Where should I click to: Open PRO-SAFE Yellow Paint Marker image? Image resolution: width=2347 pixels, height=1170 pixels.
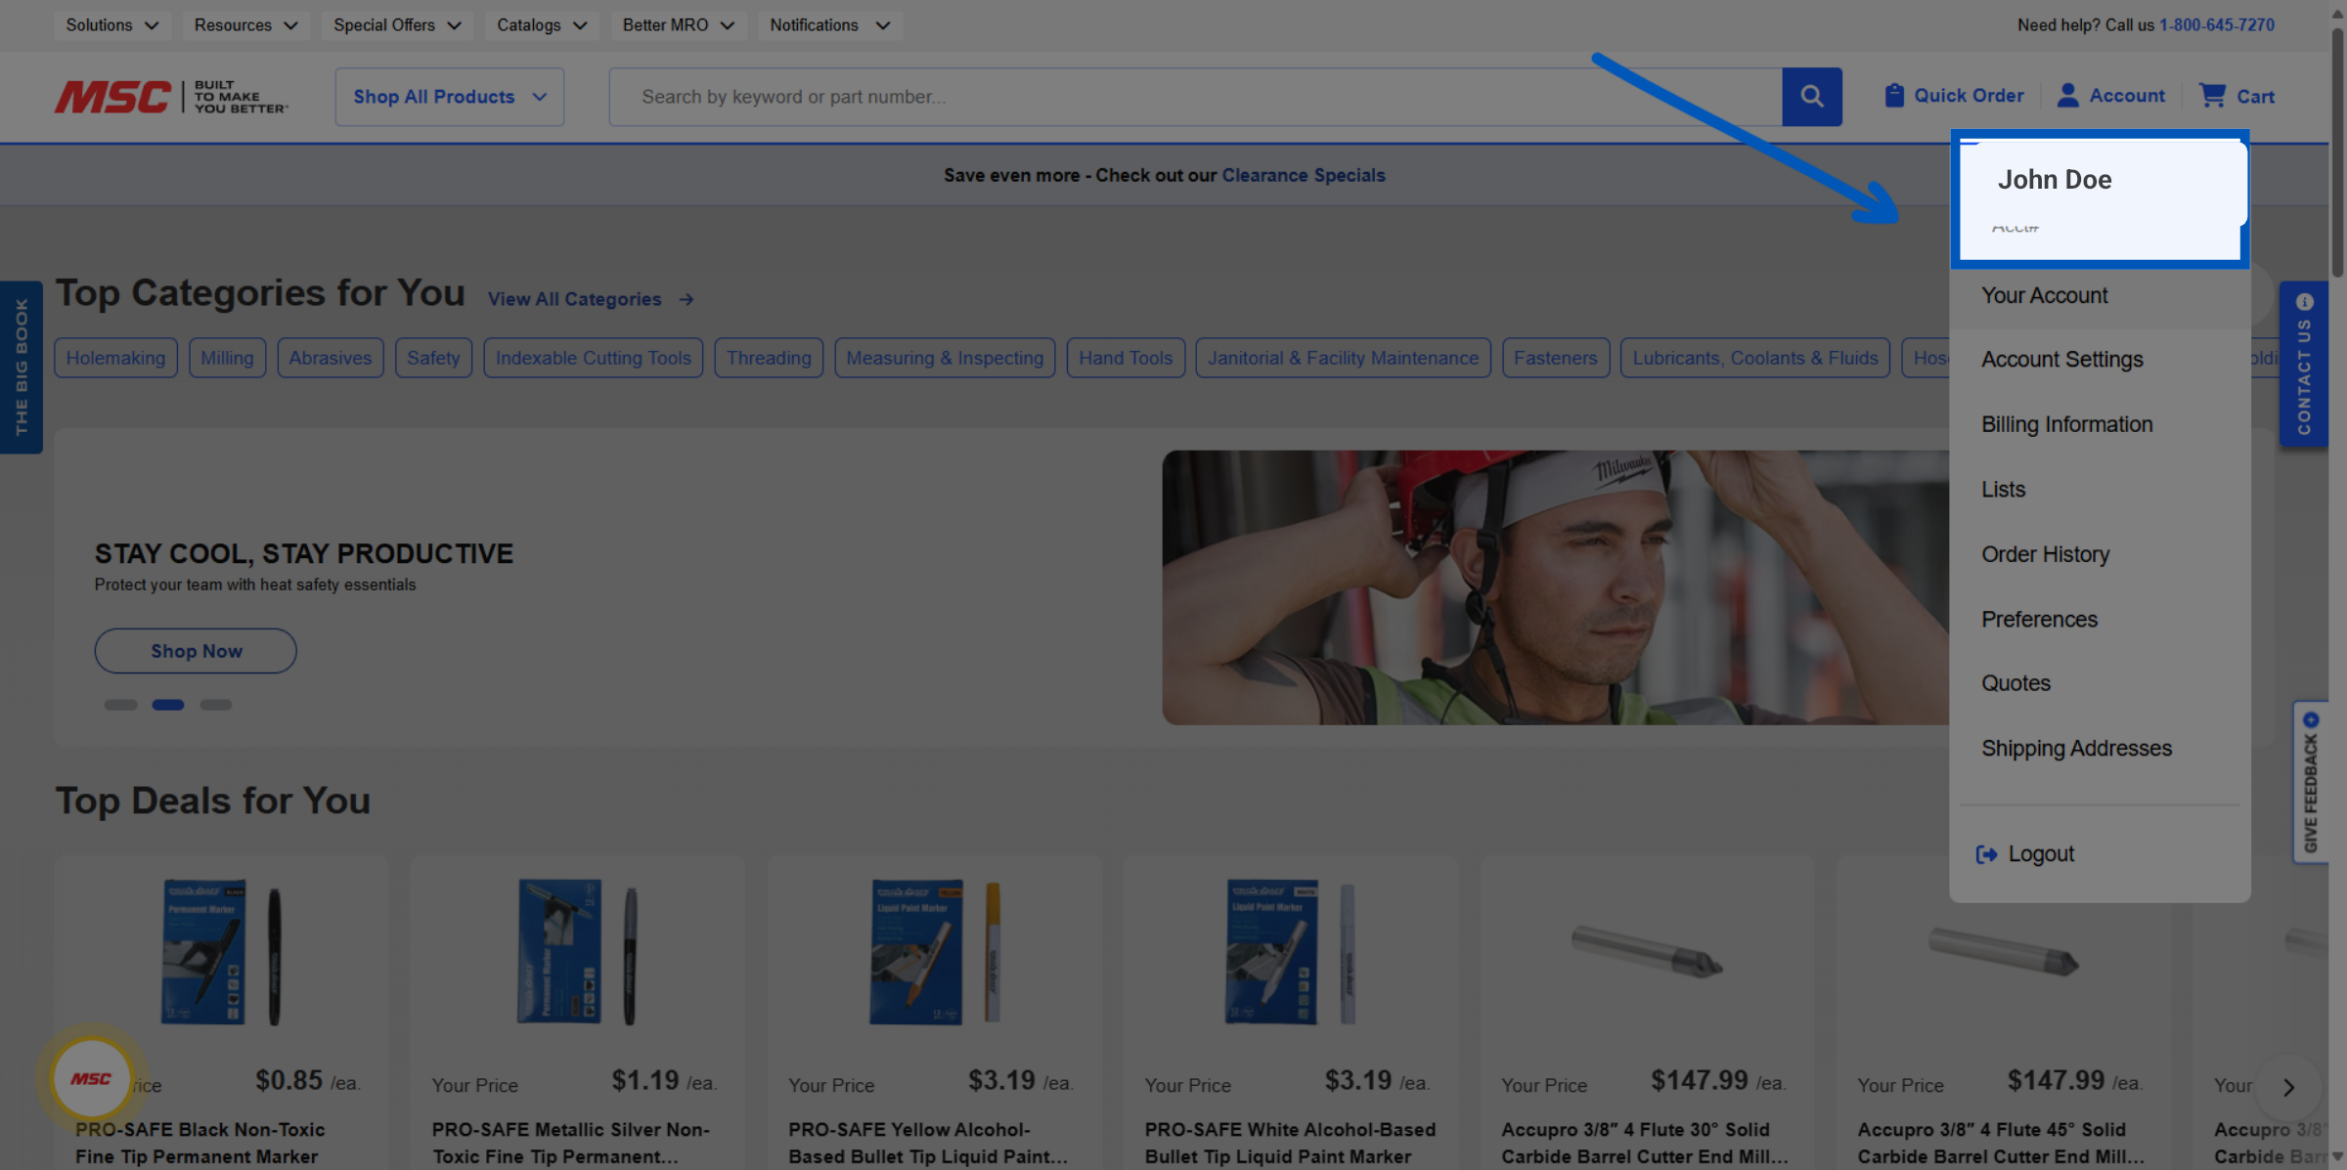point(934,952)
